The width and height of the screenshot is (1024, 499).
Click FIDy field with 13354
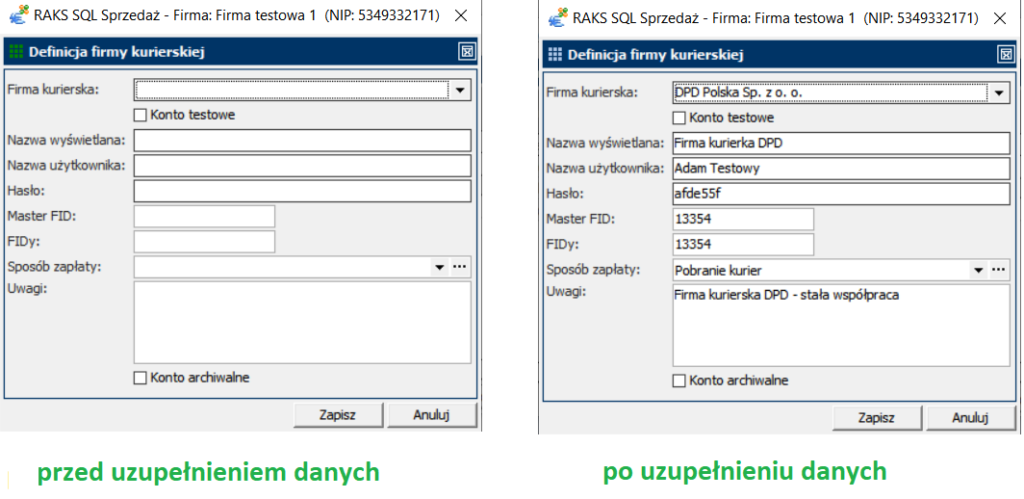(x=743, y=244)
